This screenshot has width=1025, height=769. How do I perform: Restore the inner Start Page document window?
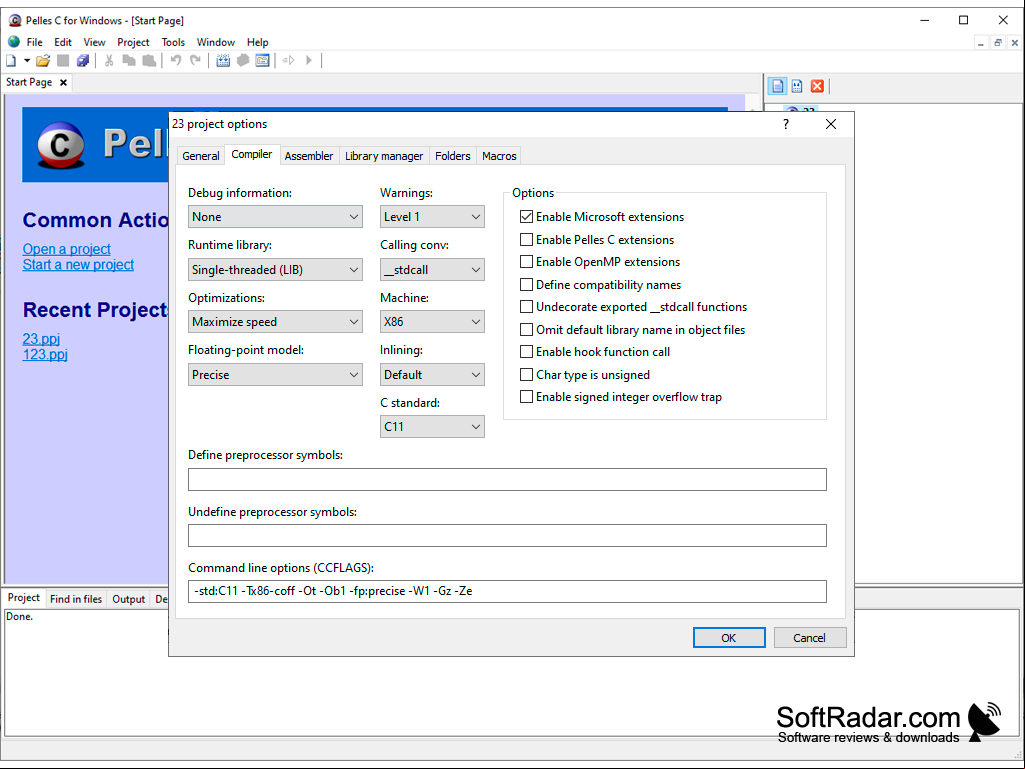pyautogui.click(x=998, y=43)
